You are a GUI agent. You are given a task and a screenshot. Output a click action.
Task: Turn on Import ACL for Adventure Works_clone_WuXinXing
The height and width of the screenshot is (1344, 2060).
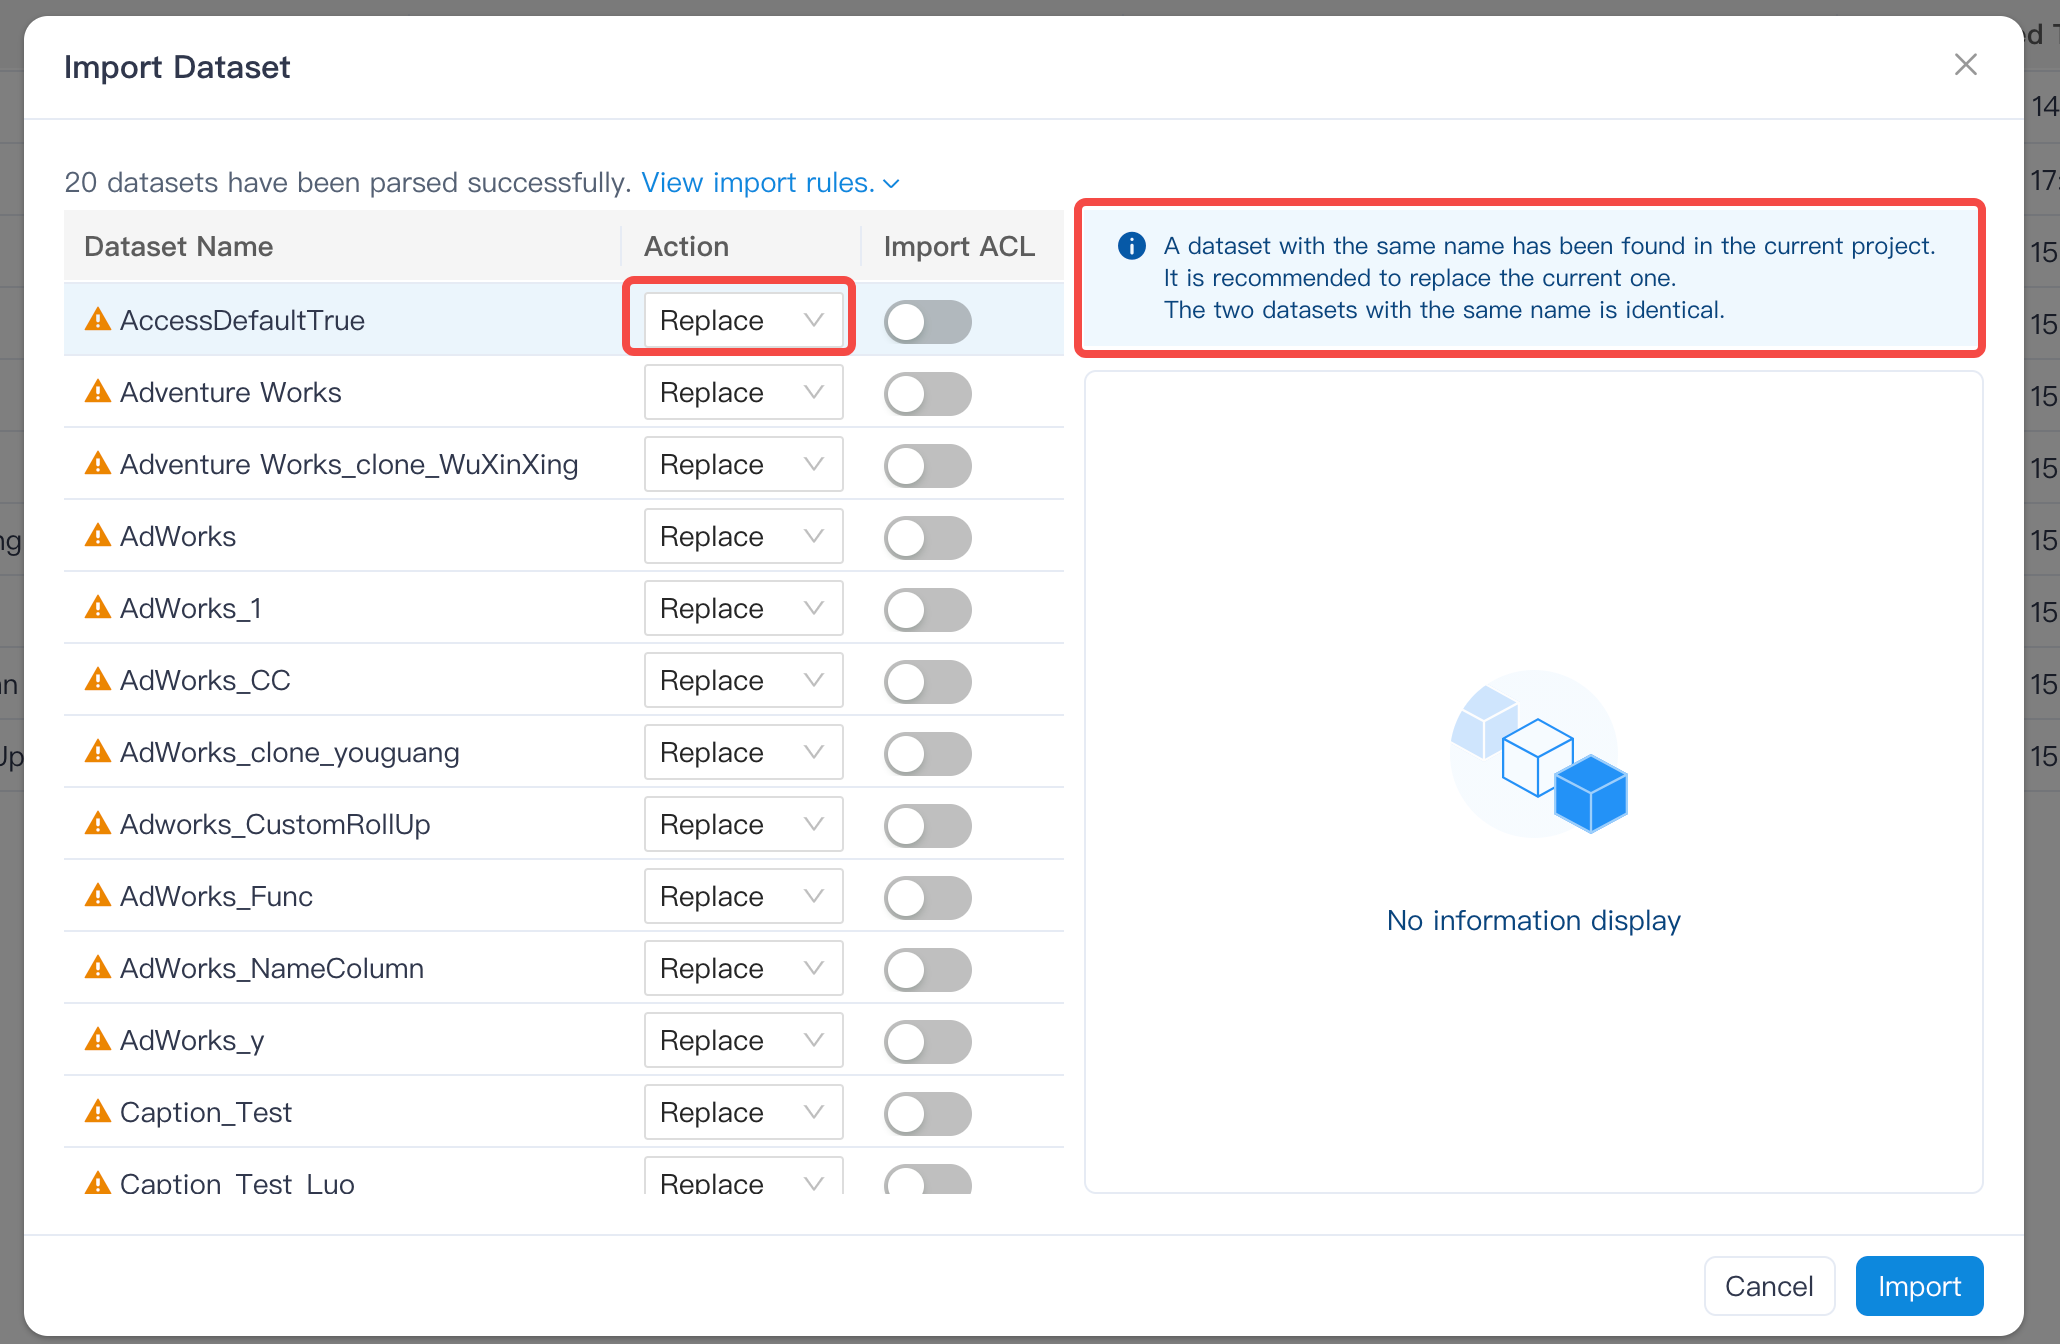928,466
